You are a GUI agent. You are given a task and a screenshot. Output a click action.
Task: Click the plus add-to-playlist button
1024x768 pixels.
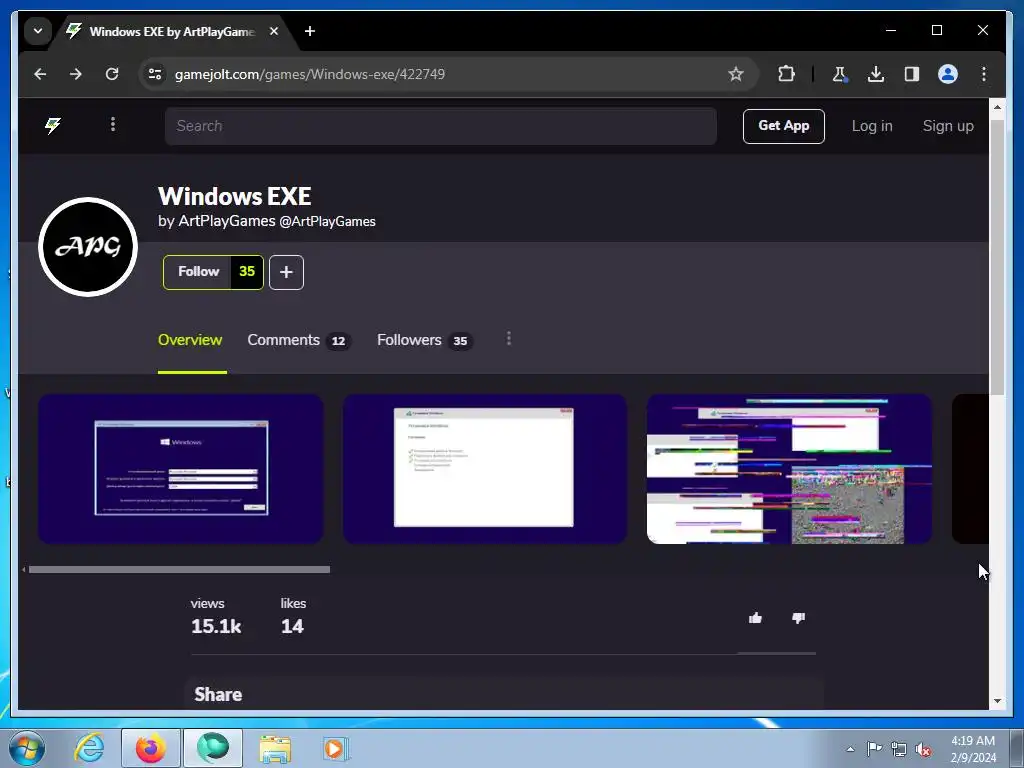pyautogui.click(x=286, y=272)
